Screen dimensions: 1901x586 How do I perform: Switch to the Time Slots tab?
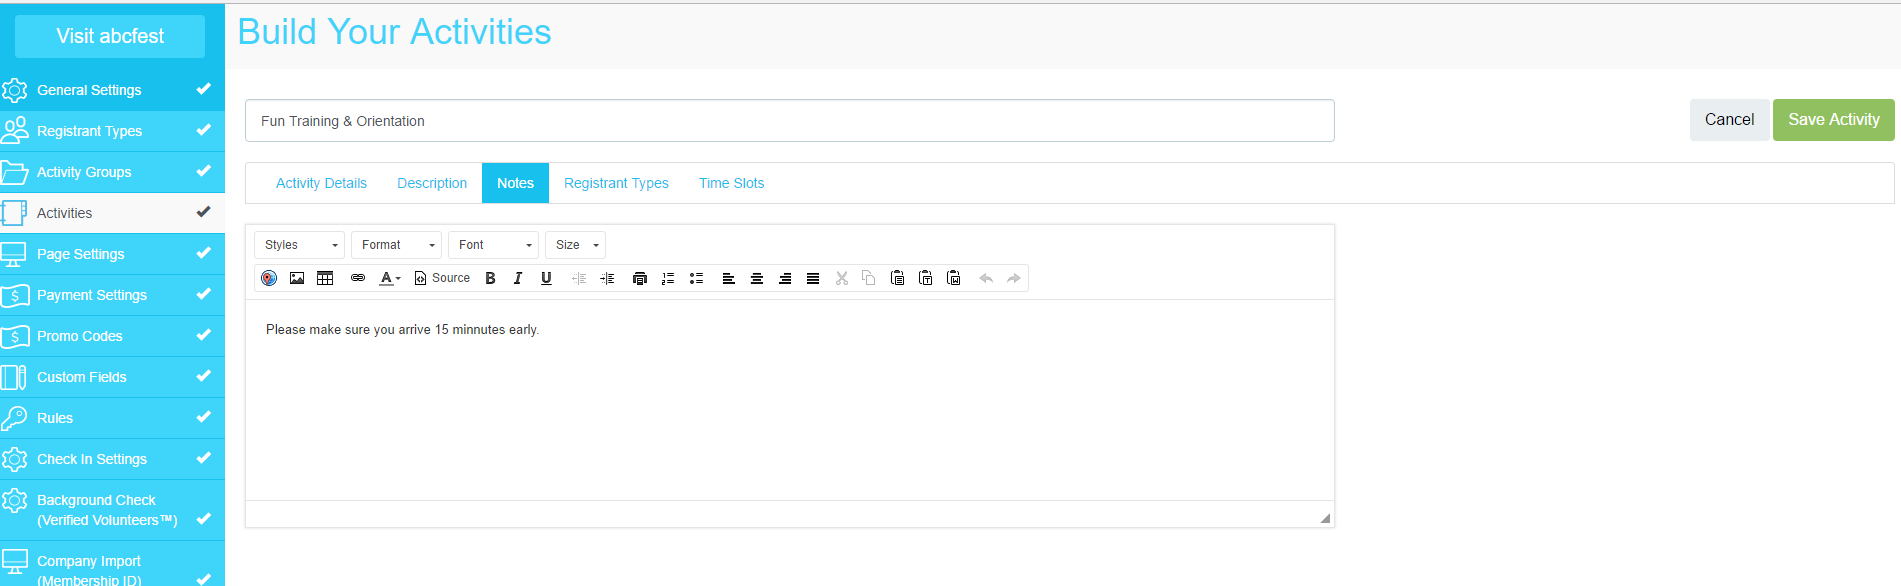(731, 183)
